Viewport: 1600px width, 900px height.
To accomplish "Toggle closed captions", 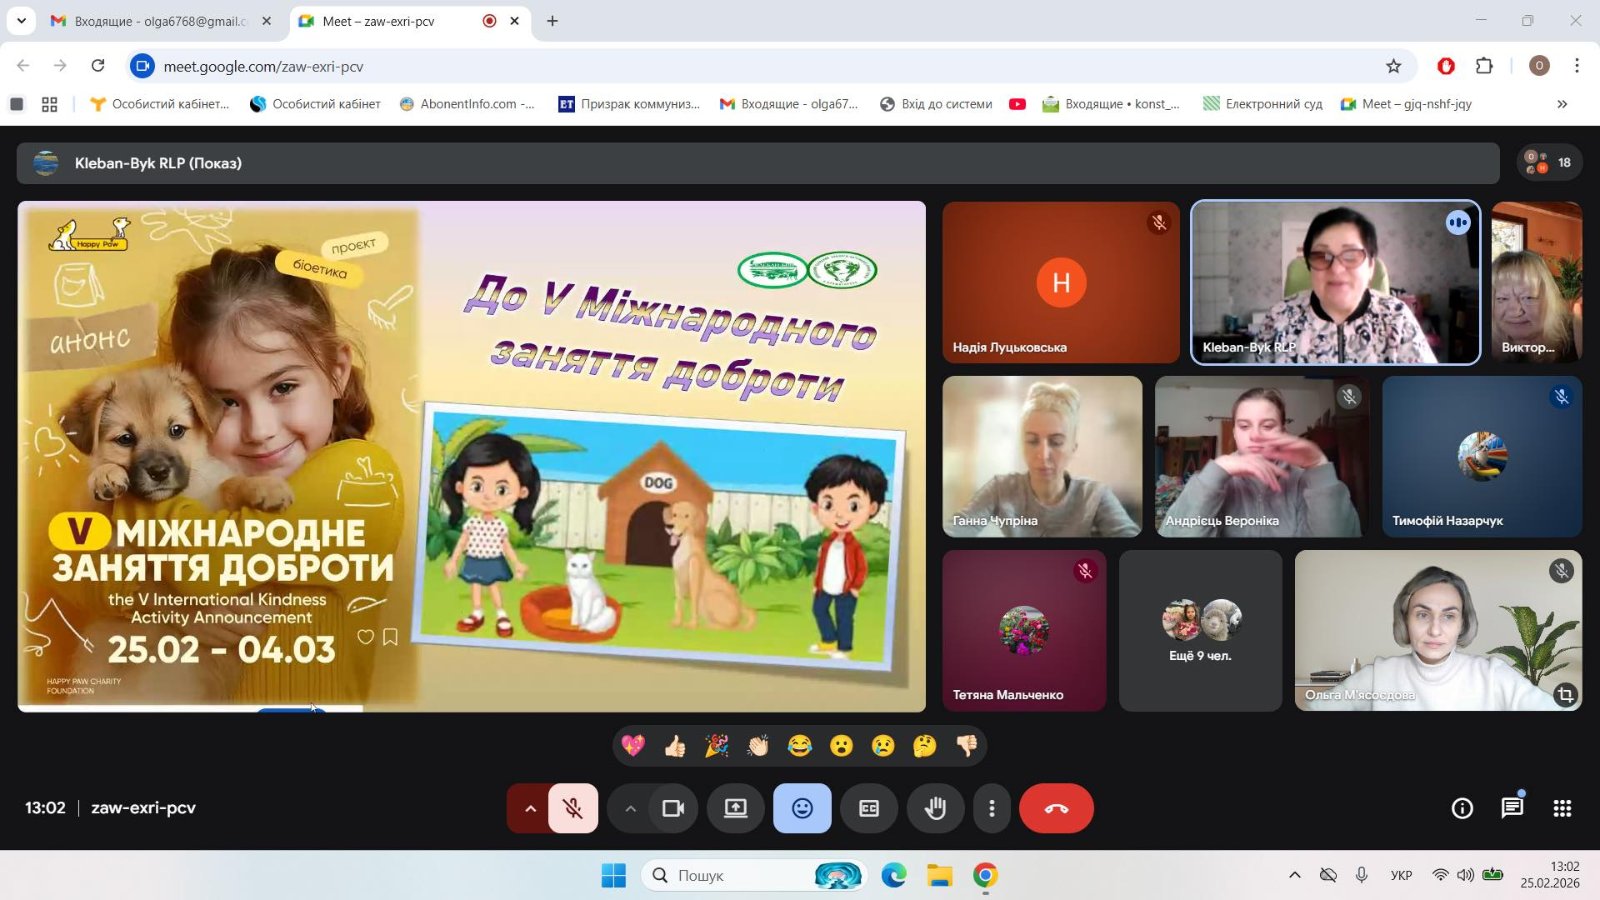I will pos(869,808).
